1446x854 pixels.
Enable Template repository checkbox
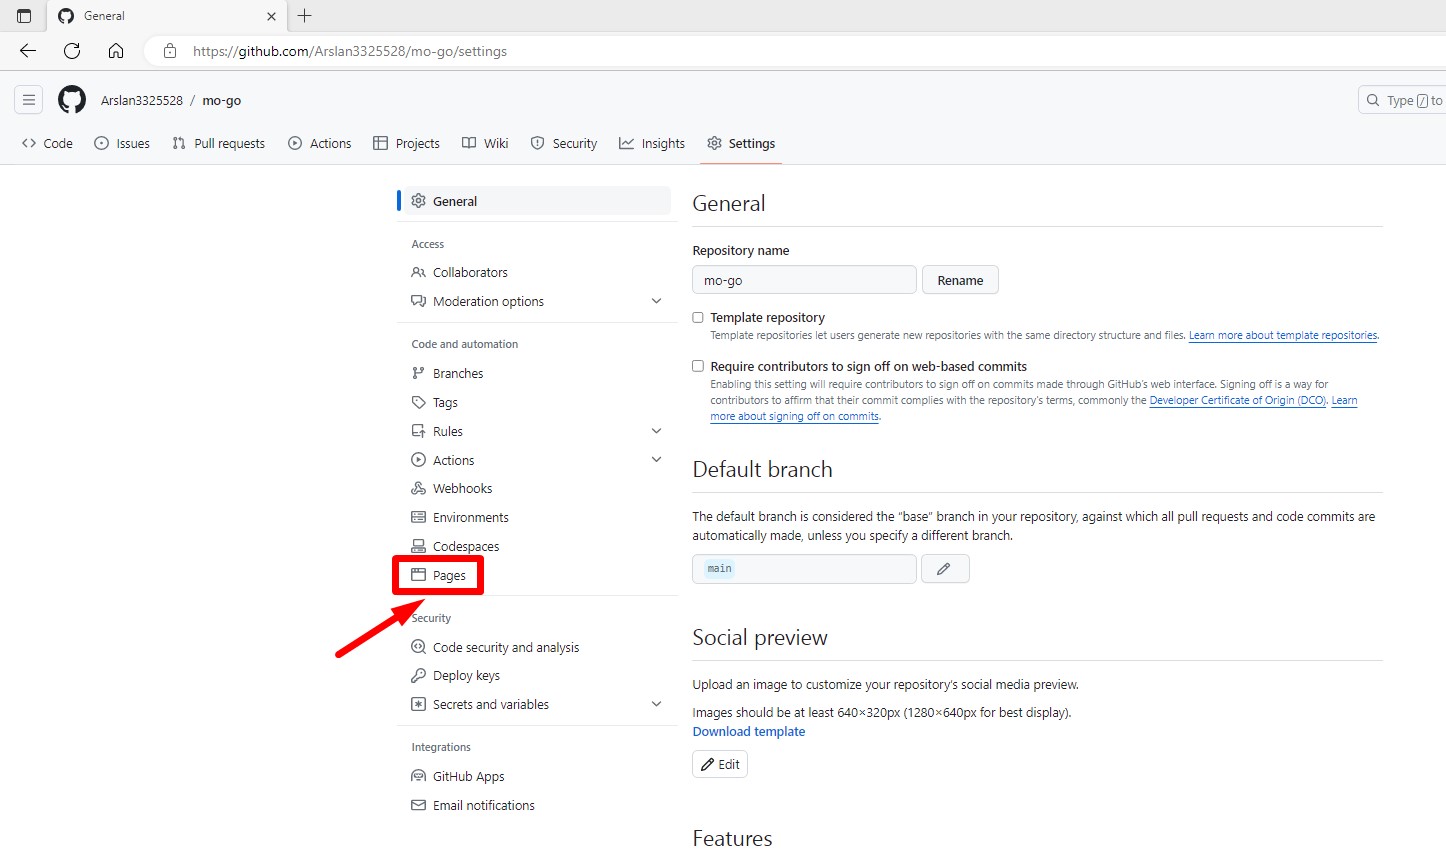[698, 317]
